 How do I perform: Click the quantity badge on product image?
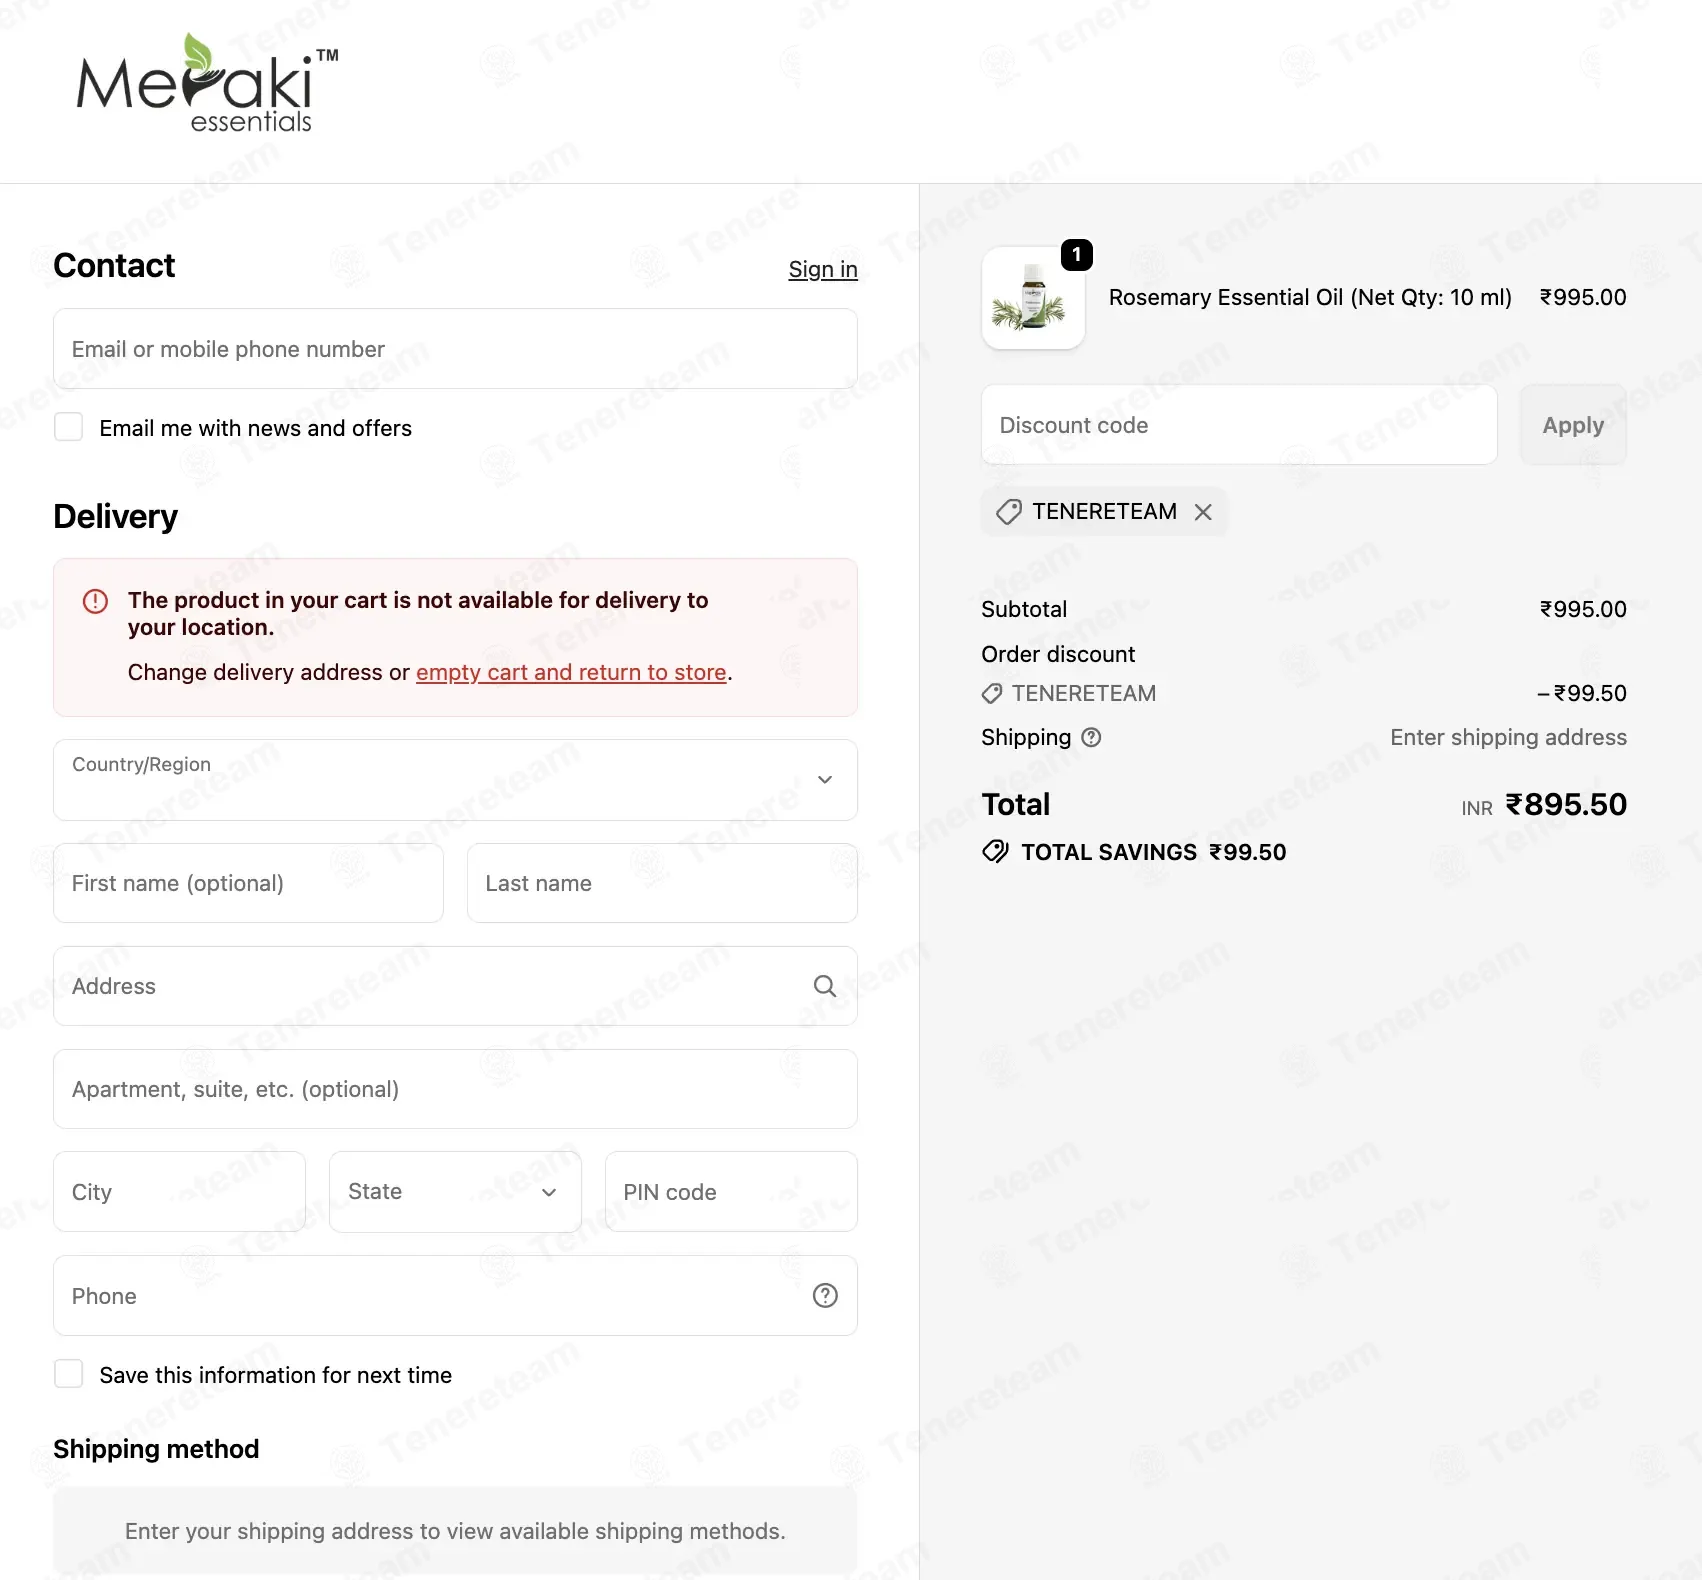[x=1076, y=255]
